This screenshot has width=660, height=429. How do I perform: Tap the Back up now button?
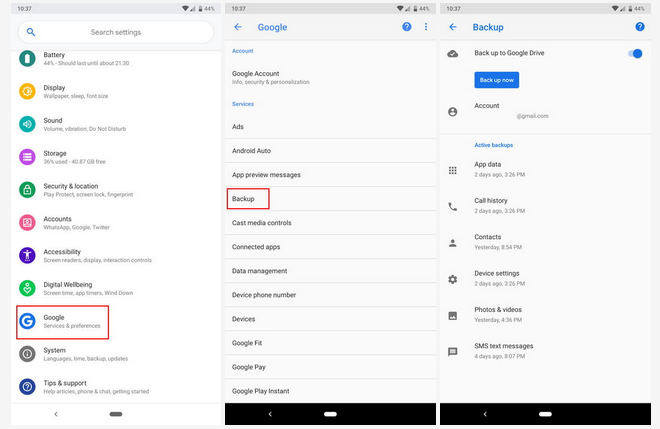click(x=497, y=80)
